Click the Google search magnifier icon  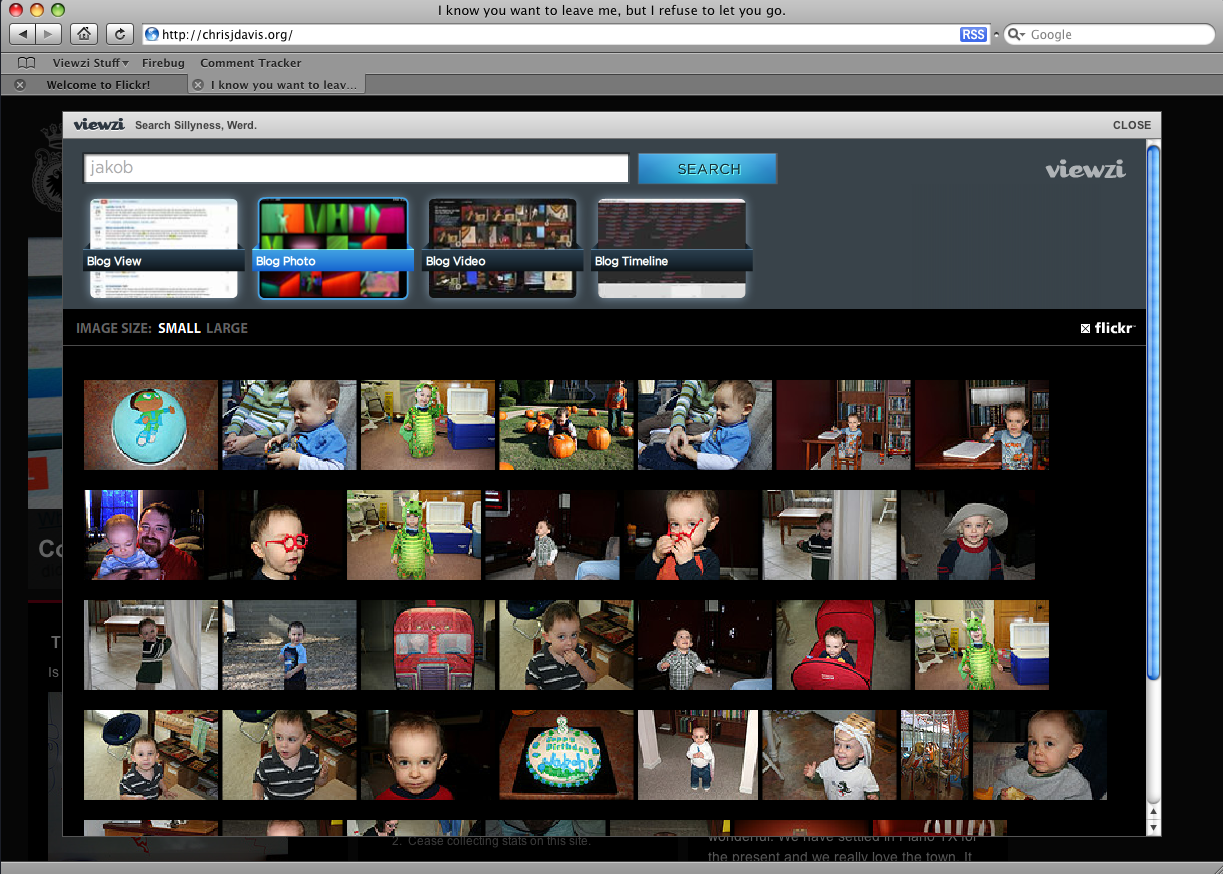1017,34
